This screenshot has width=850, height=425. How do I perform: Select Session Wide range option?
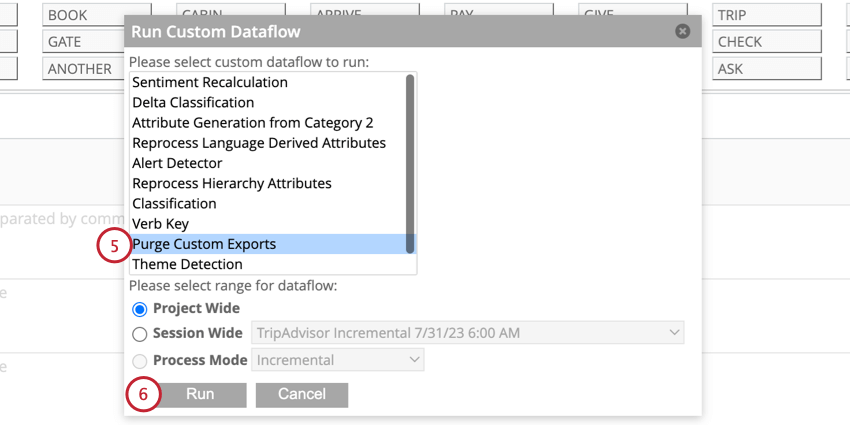[140, 334]
